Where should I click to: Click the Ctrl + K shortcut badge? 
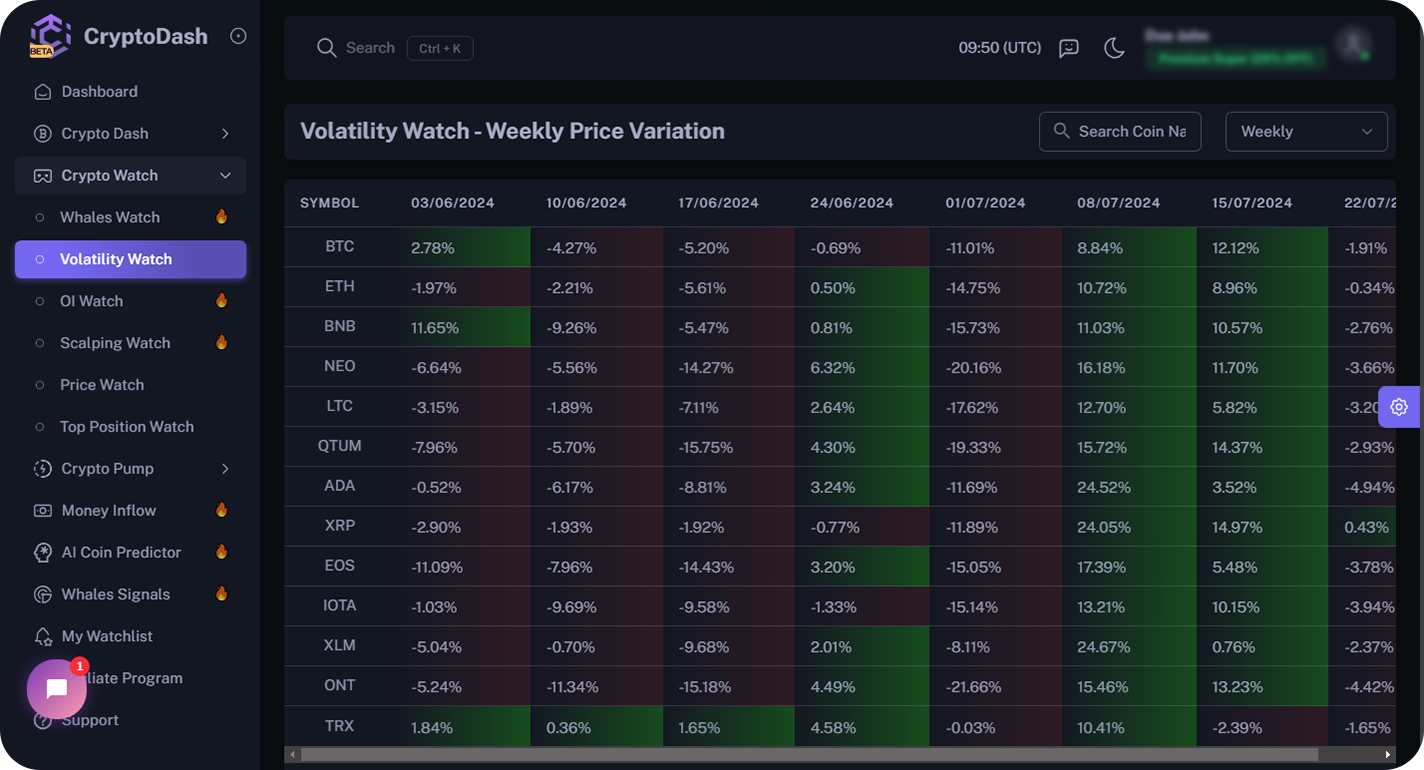tap(440, 48)
